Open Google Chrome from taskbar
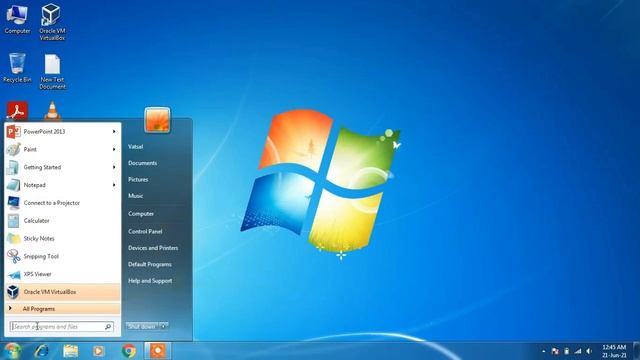Viewport: 640px width, 360px height. click(129, 351)
